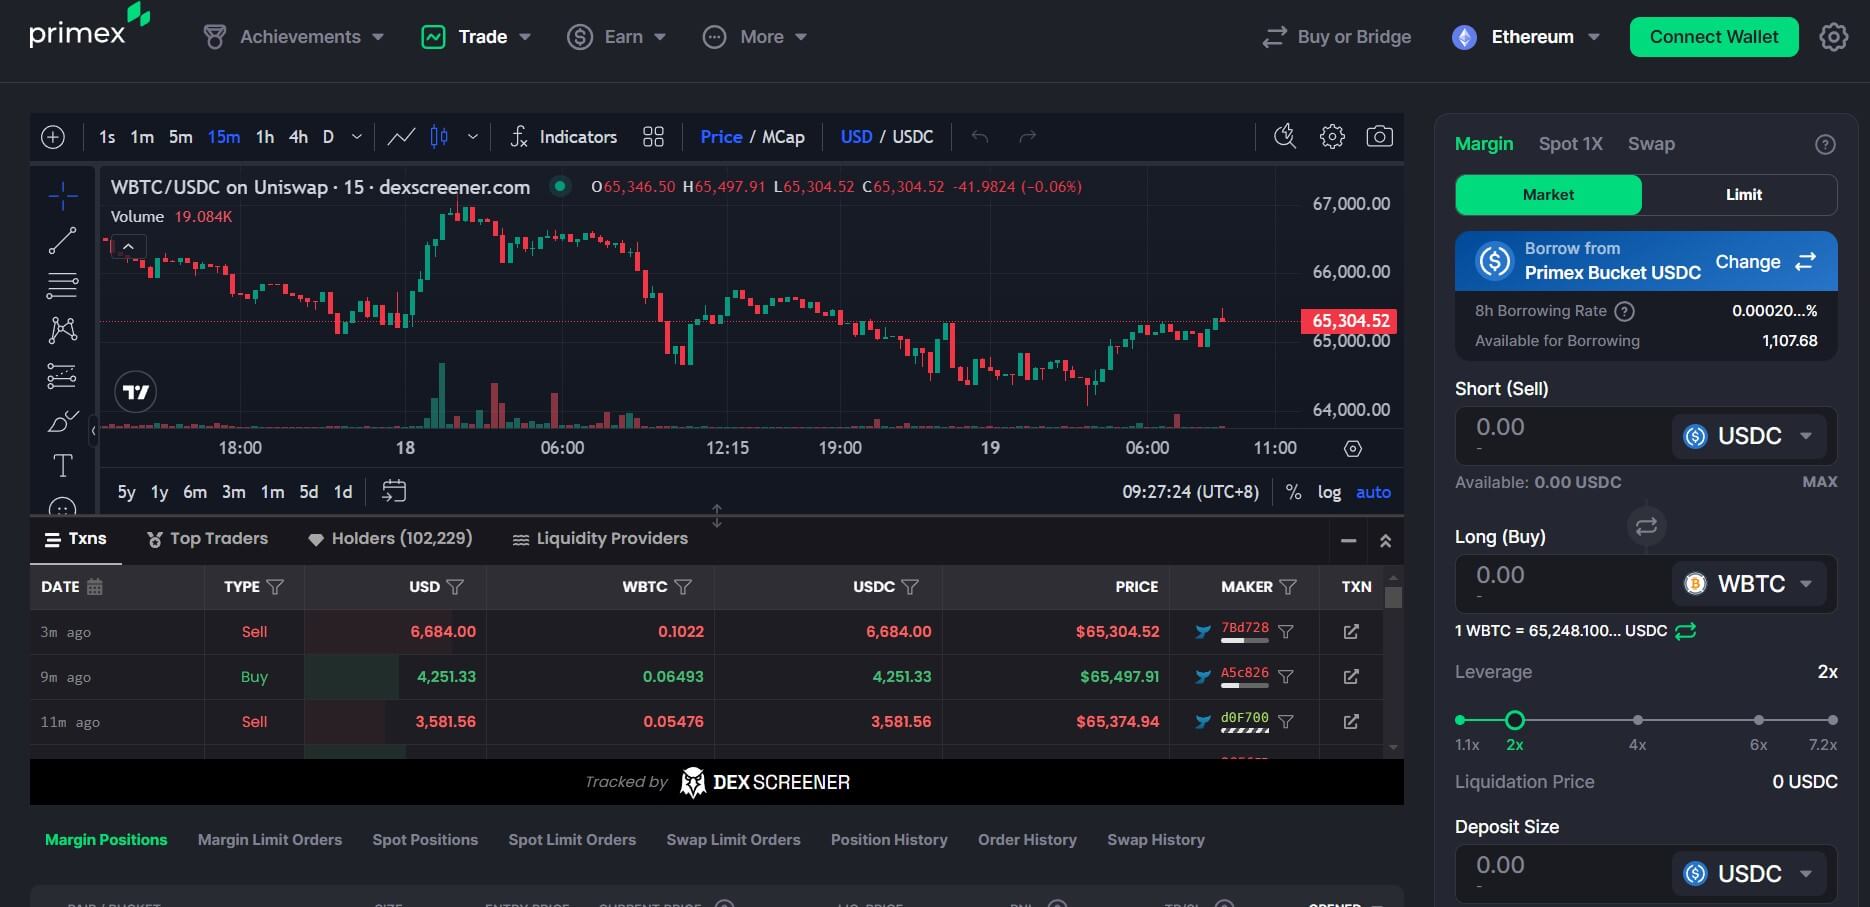Click the Margin help question mark icon
1870x907 pixels.
(x=1825, y=145)
